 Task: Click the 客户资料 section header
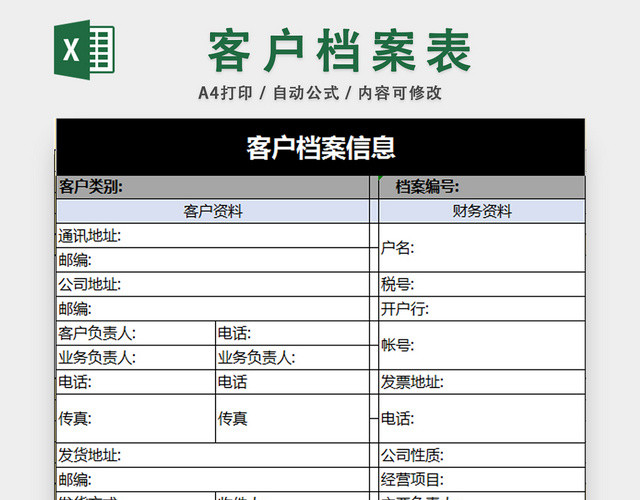coord(213,211)
